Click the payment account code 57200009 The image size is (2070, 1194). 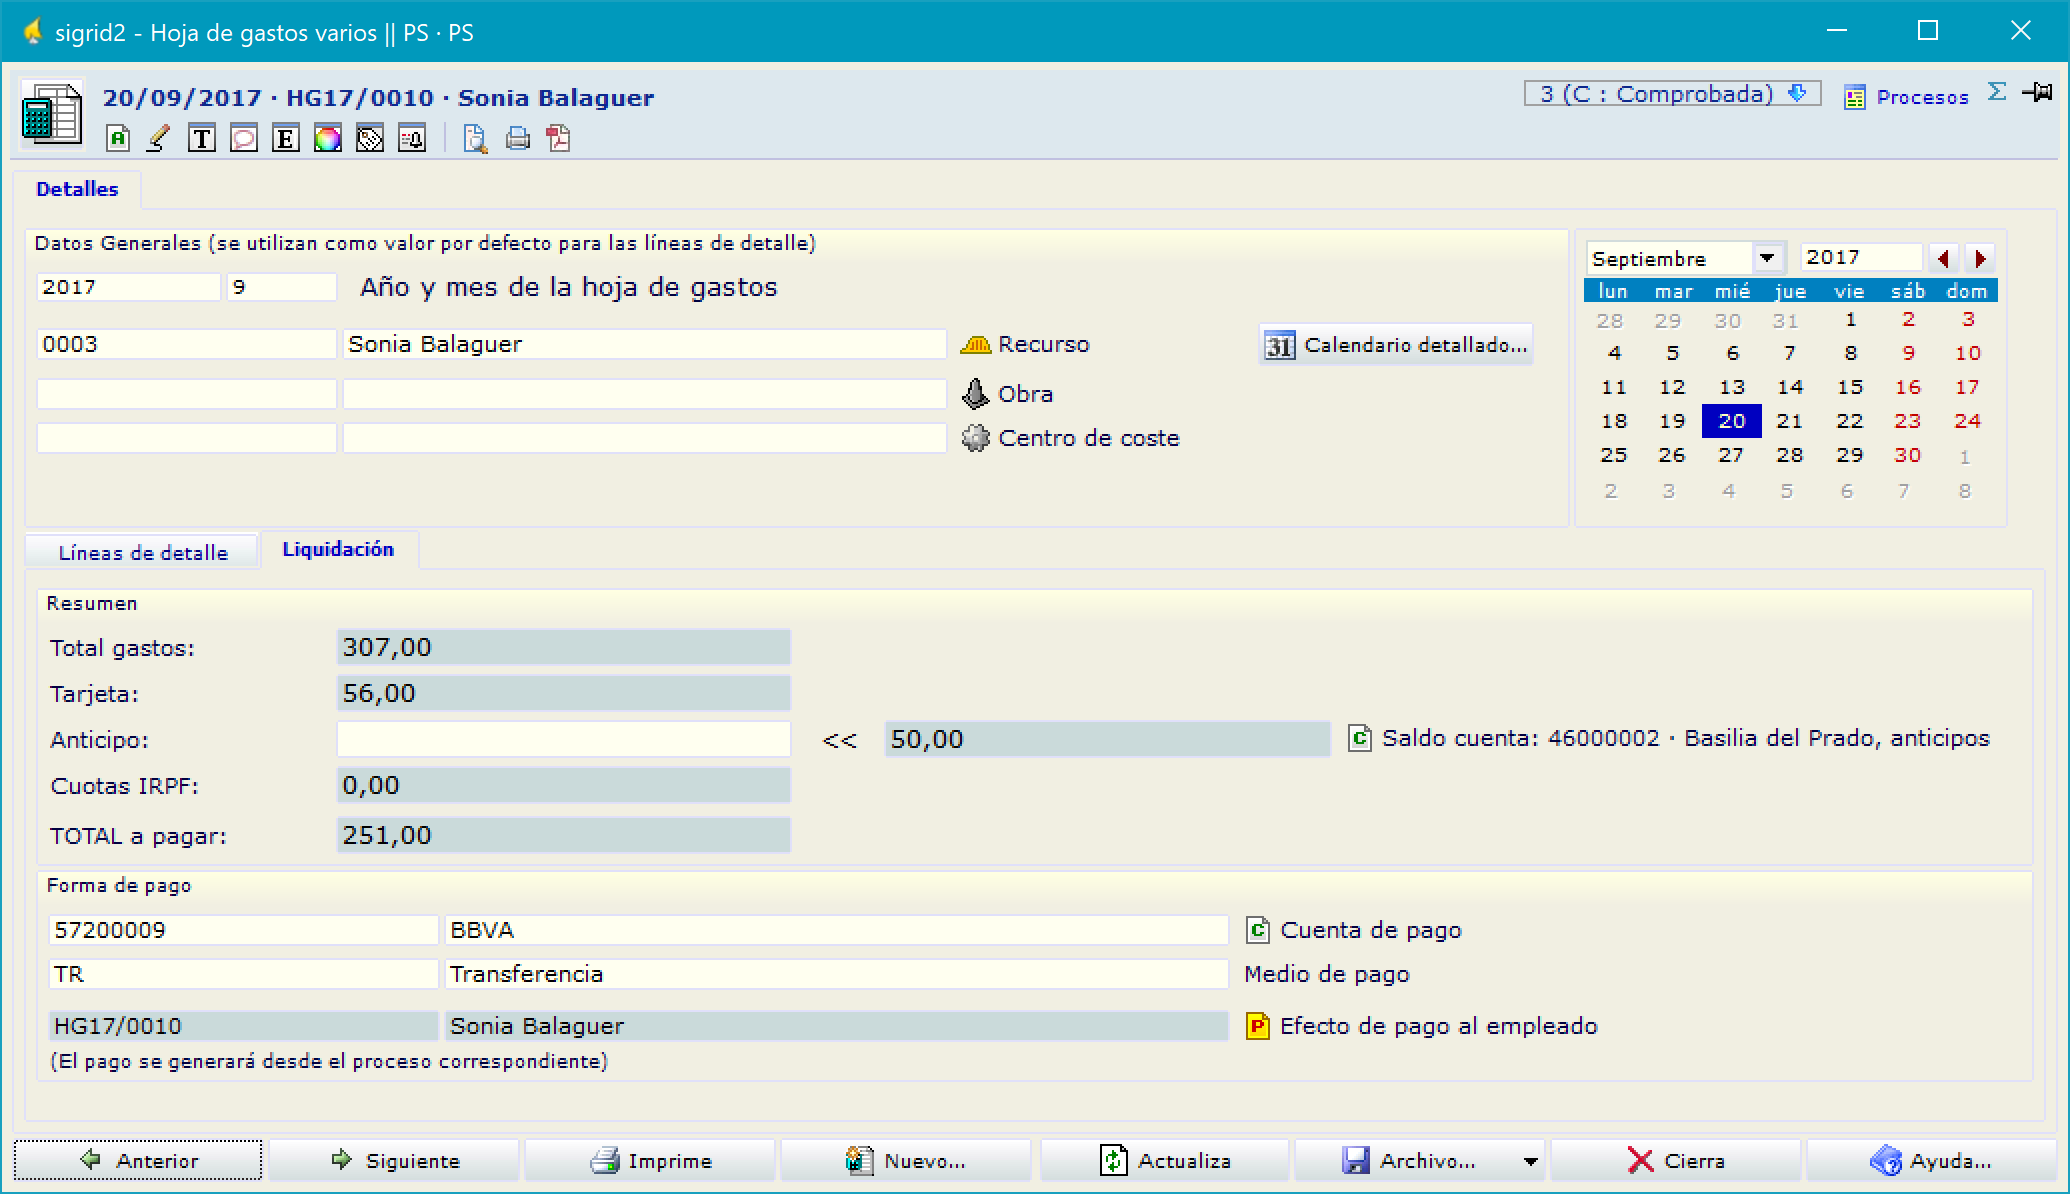[x=243, y=930]
